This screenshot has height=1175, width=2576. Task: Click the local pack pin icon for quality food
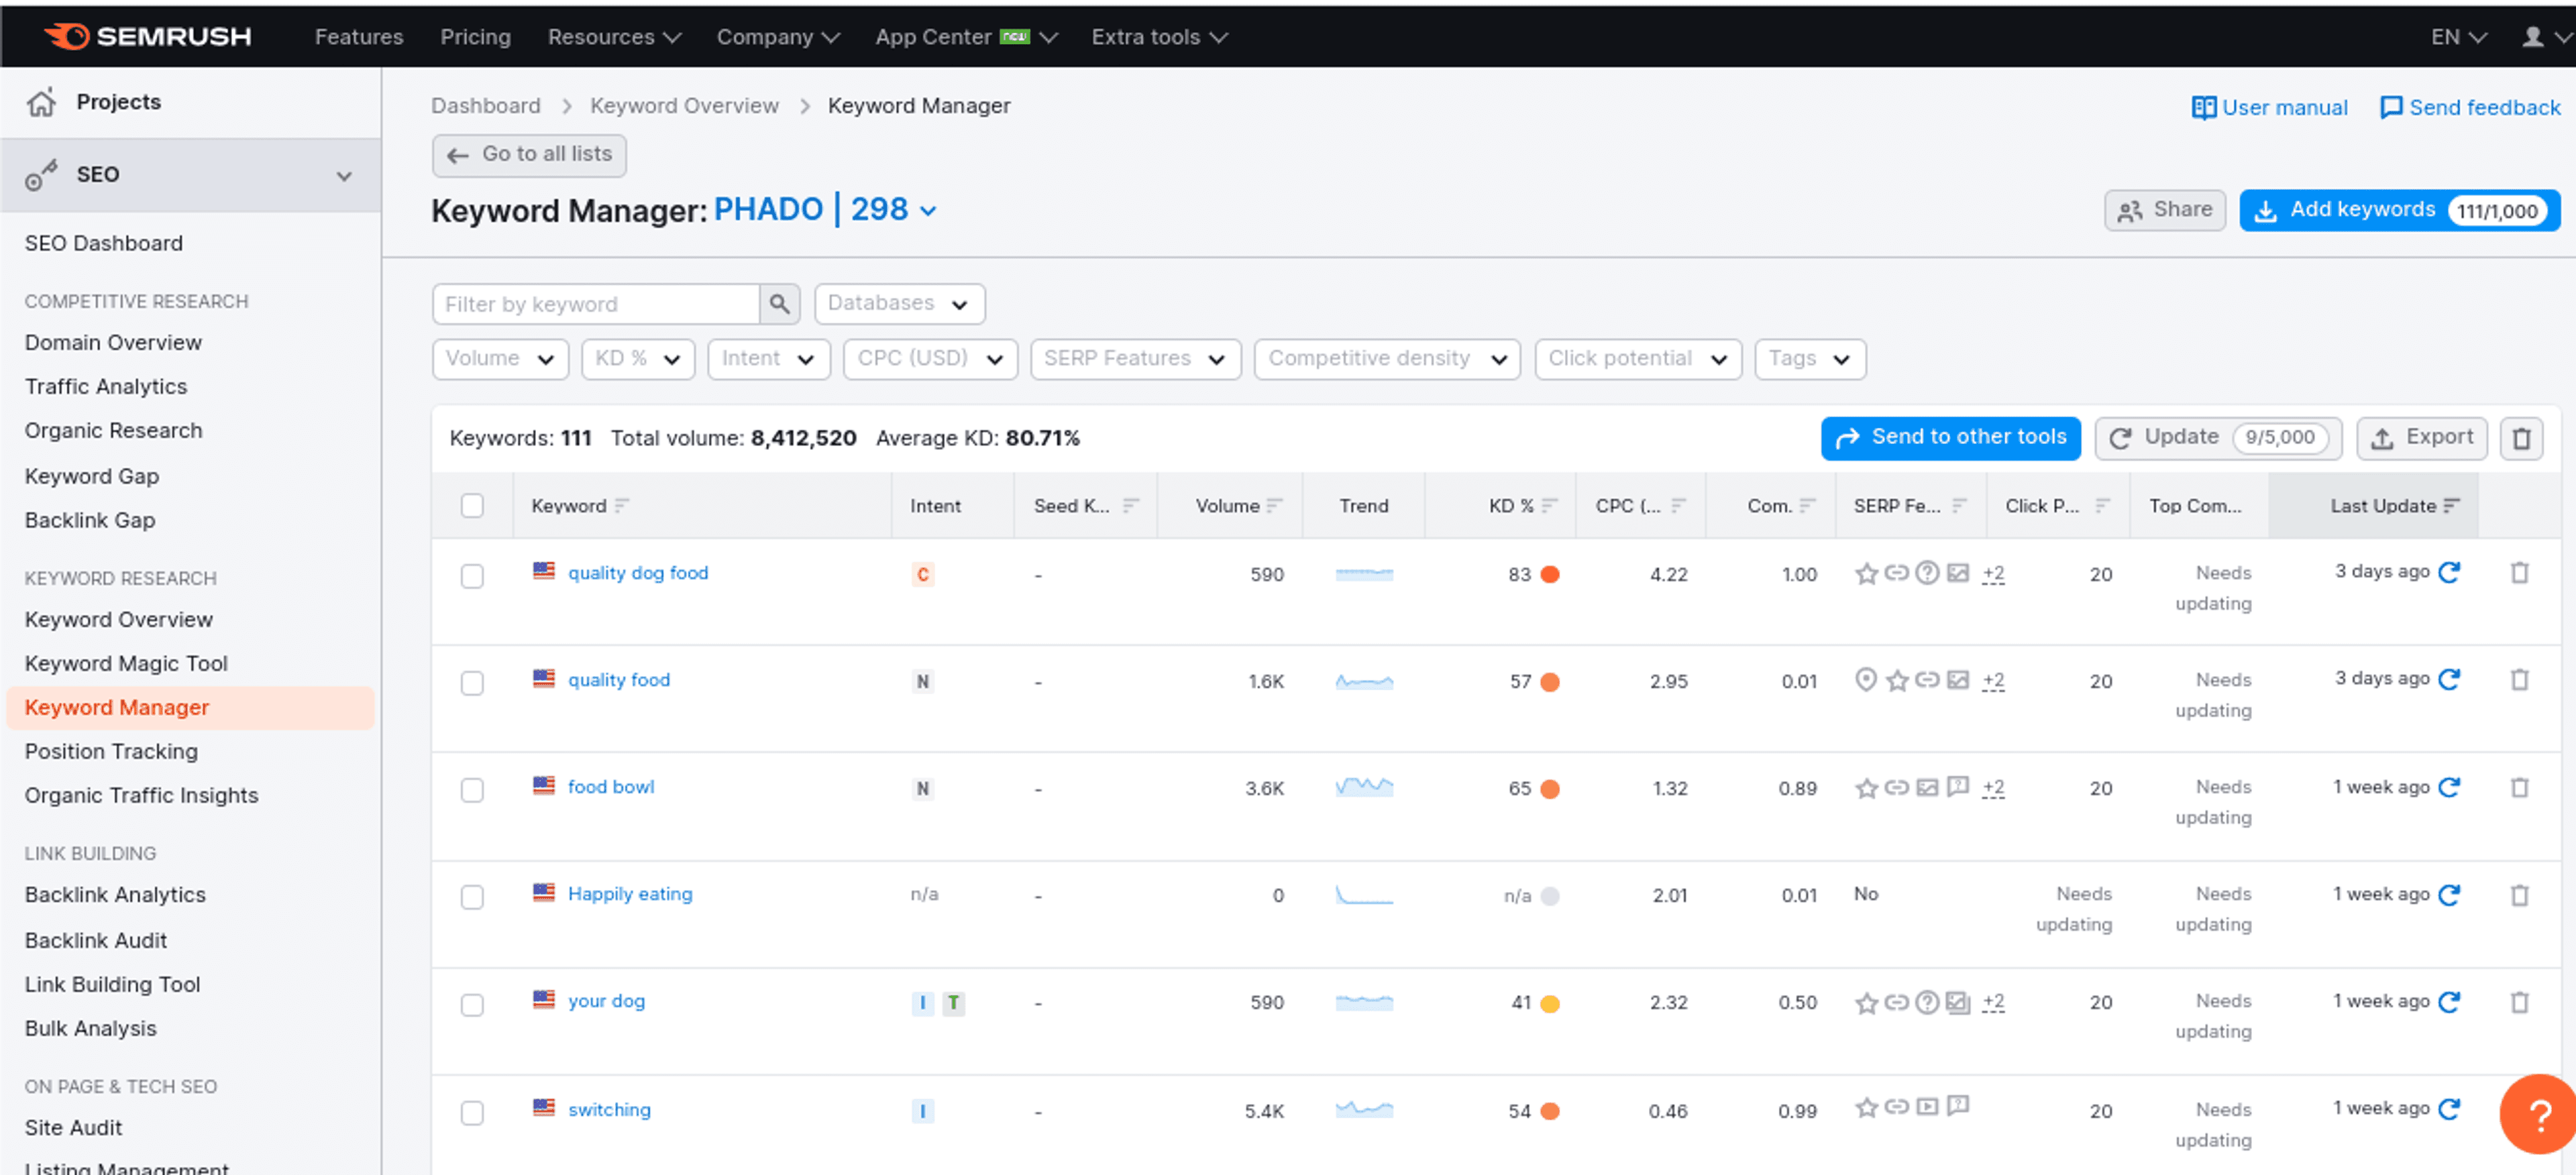(1865, 680)
